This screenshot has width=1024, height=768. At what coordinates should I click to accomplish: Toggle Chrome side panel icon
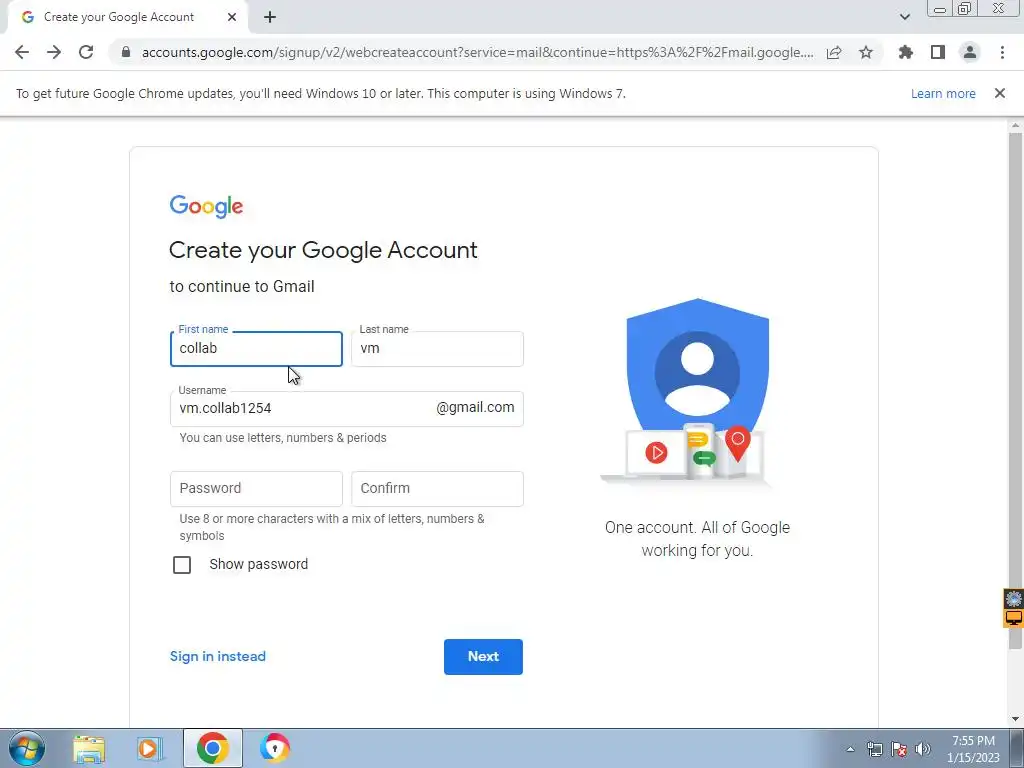(x=938, y=52)
